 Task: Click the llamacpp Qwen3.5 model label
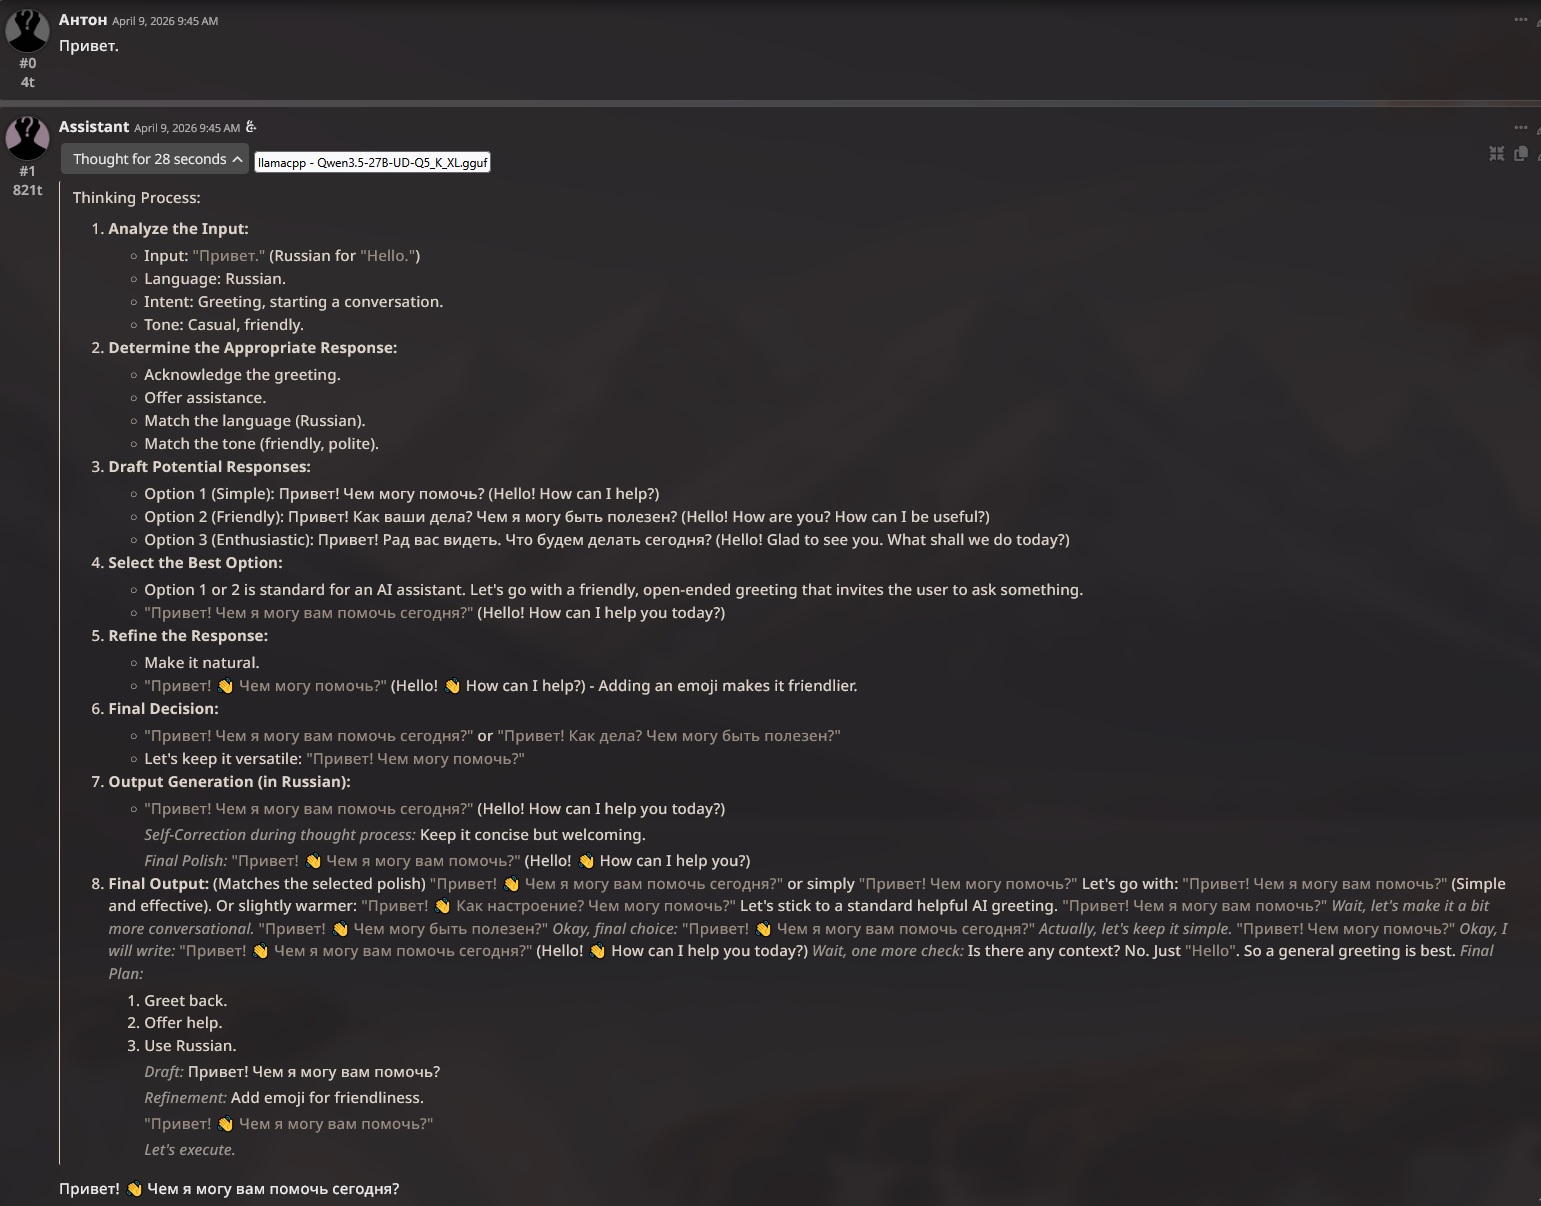pos(372,162)
